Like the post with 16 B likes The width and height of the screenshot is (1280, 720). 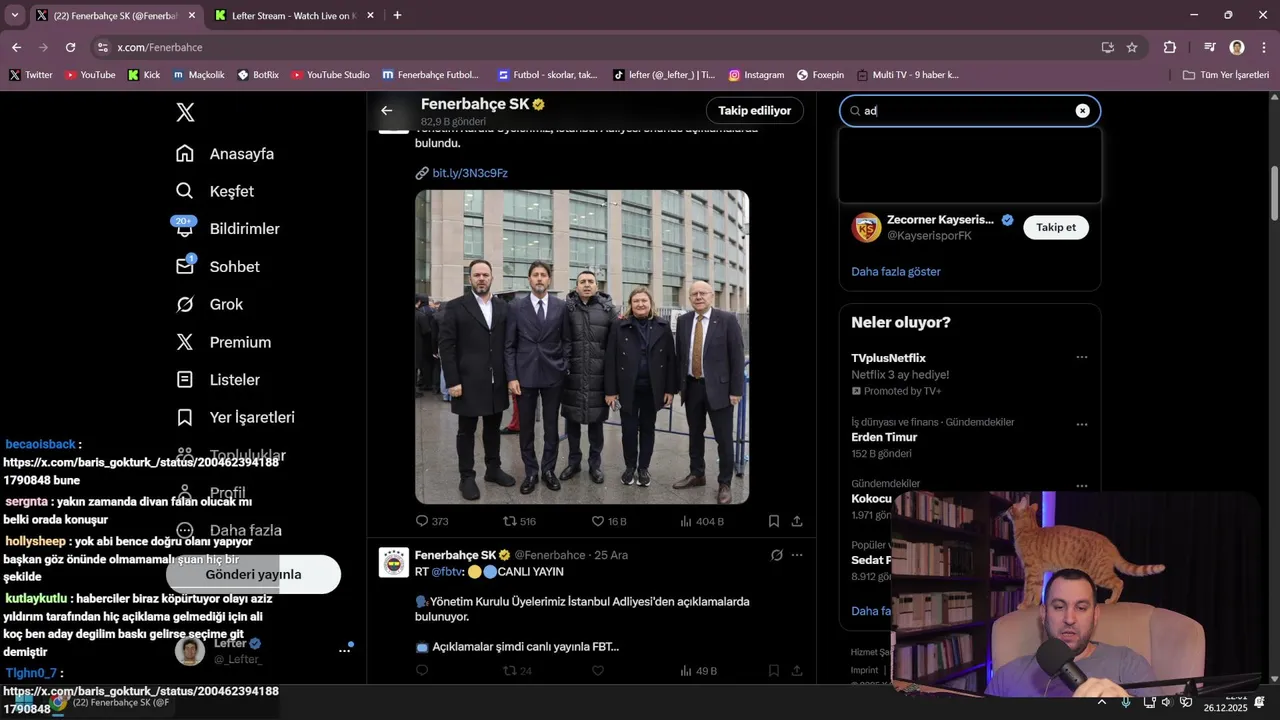click(608, 521)
